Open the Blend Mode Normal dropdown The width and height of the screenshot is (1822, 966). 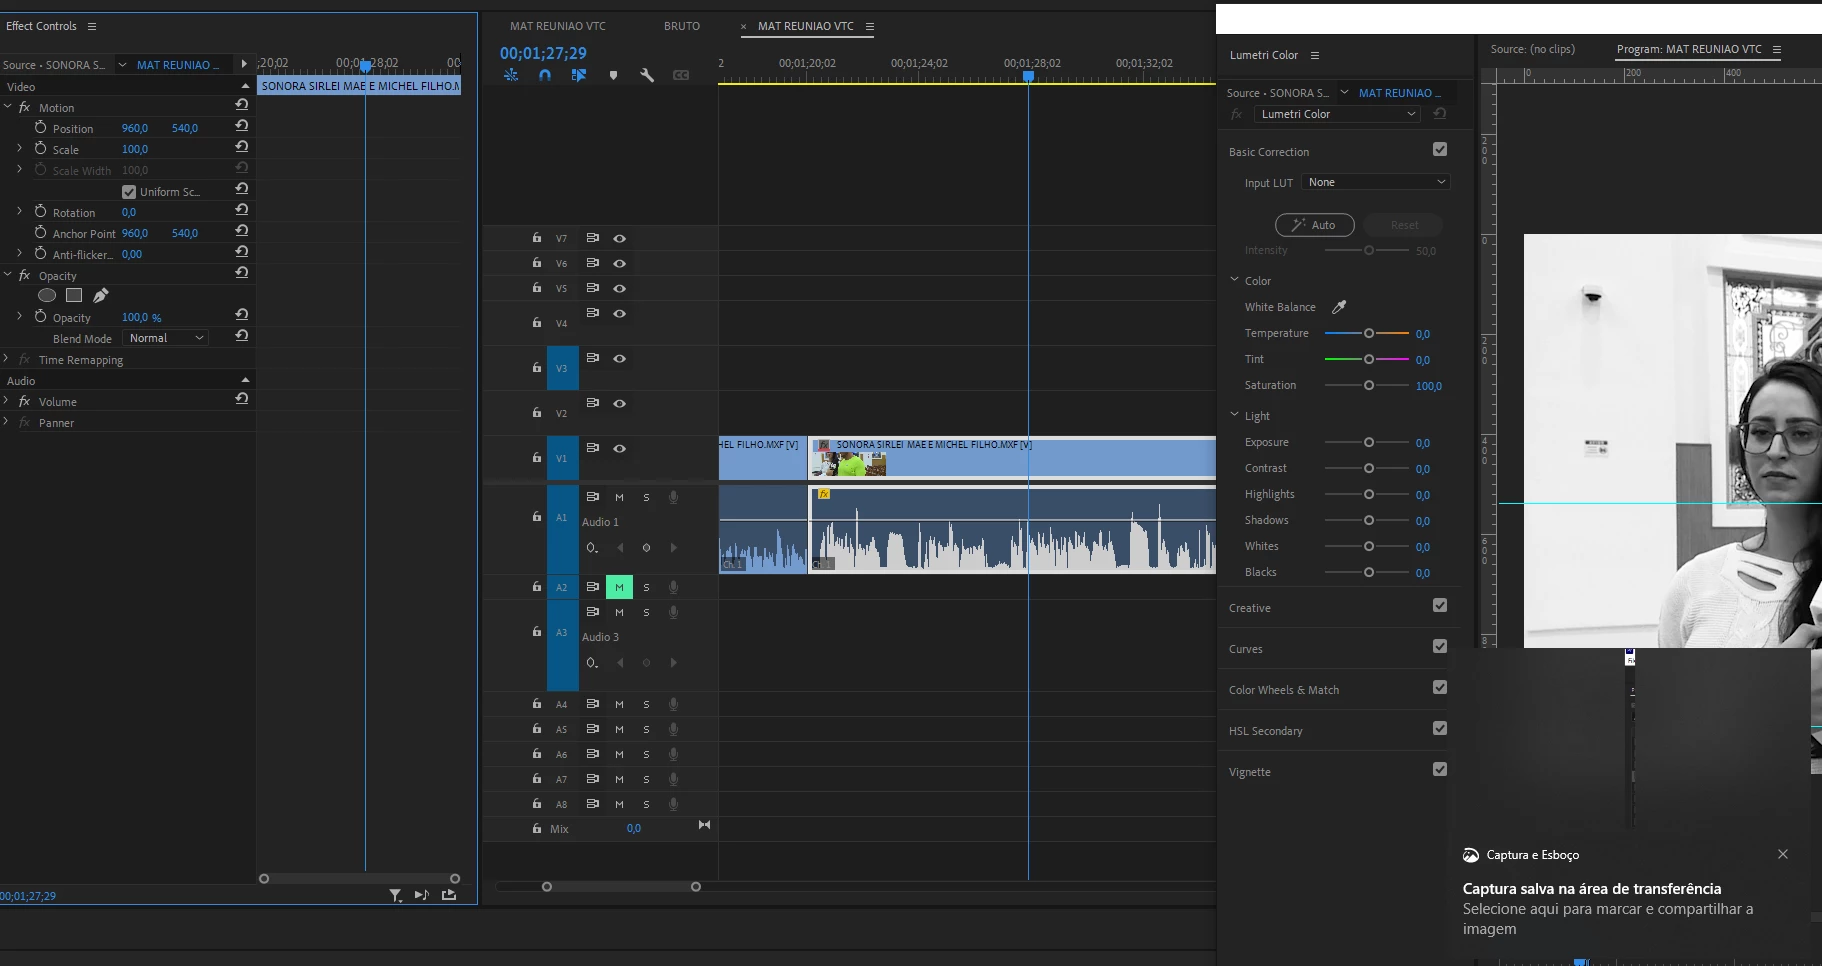click(x=165, y=338)
